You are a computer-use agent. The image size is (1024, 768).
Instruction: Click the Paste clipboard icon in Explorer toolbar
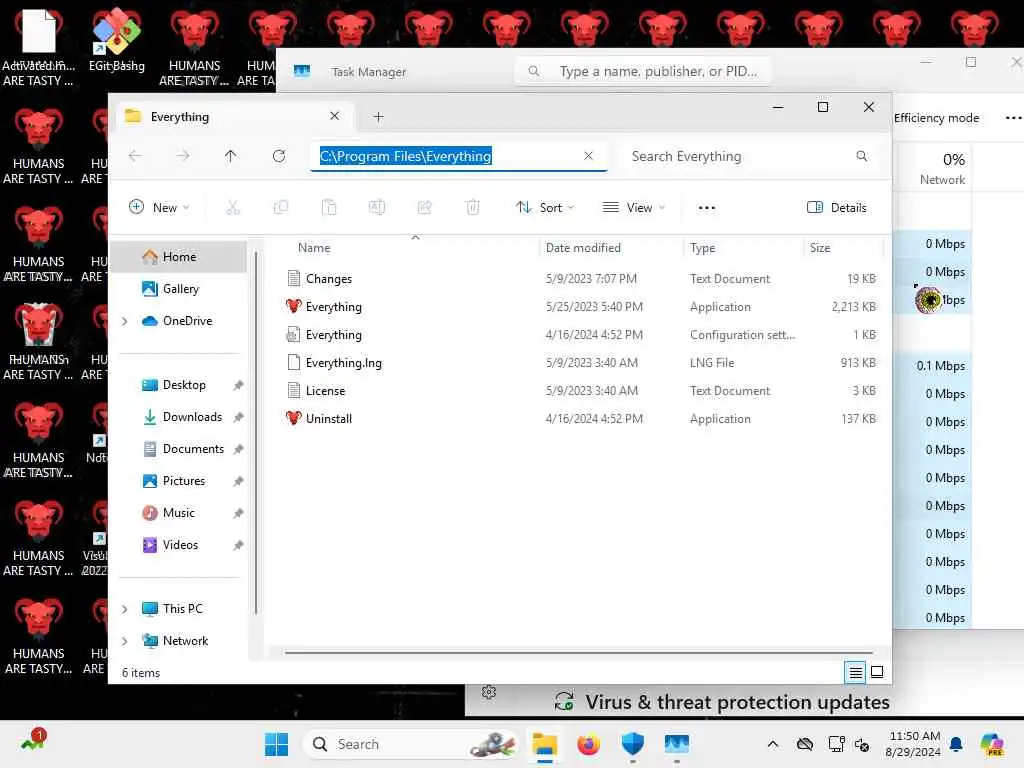click(x=328, y=208)
